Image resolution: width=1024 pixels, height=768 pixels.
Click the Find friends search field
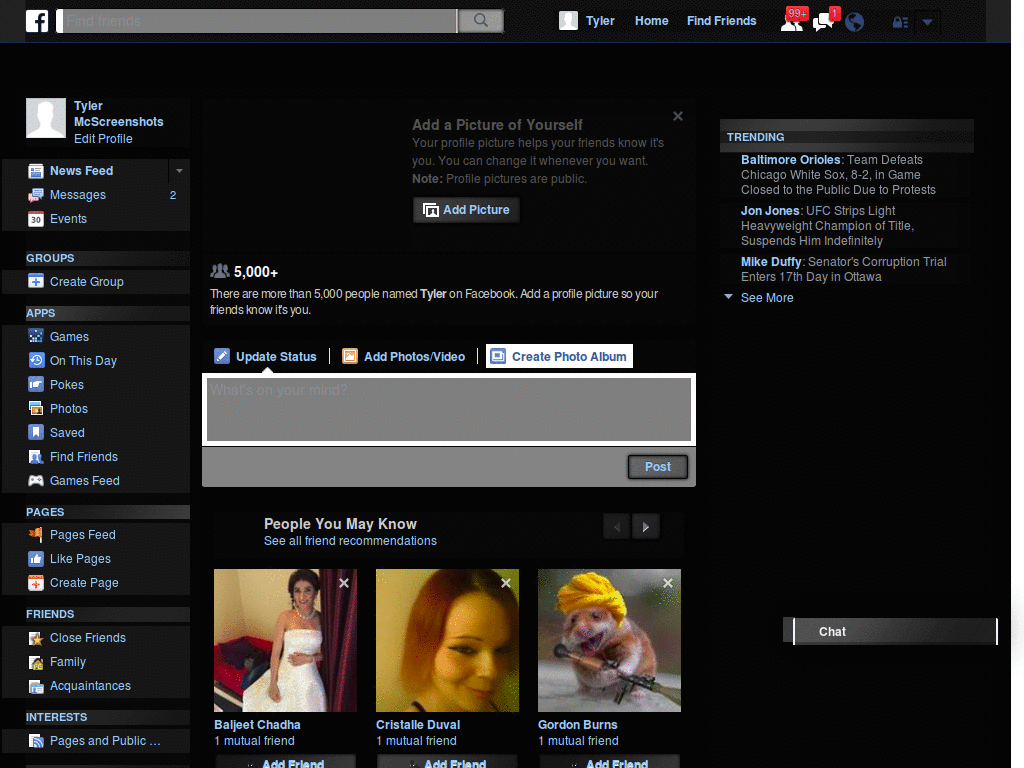[x=257, y=21]
